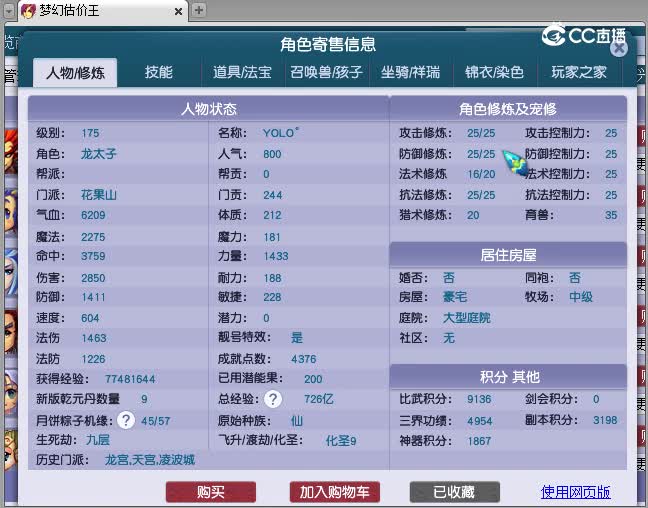The width and height of the screenshot is (648, 508).
Task: Click the 副本积分 value 3198
Action: point(605,420)
